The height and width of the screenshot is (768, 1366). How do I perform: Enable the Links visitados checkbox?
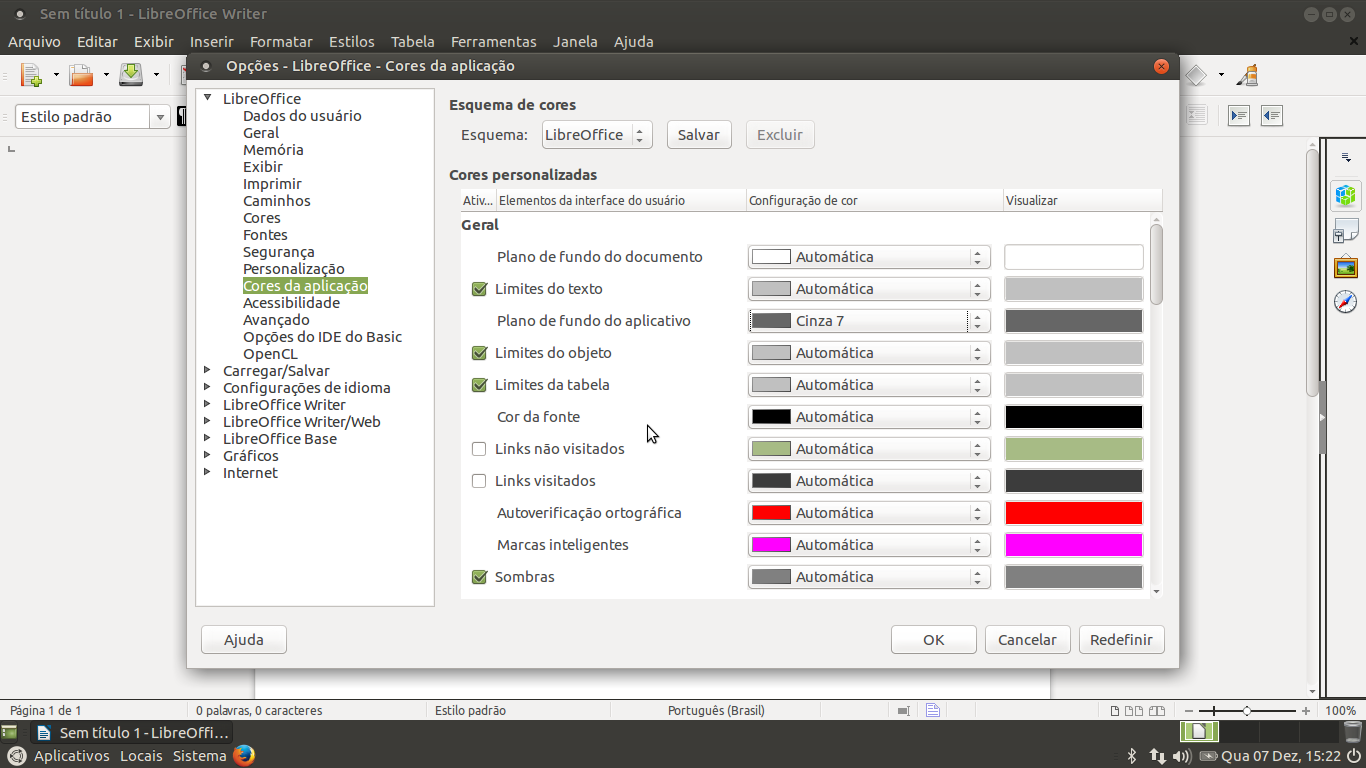coord(479,481)
